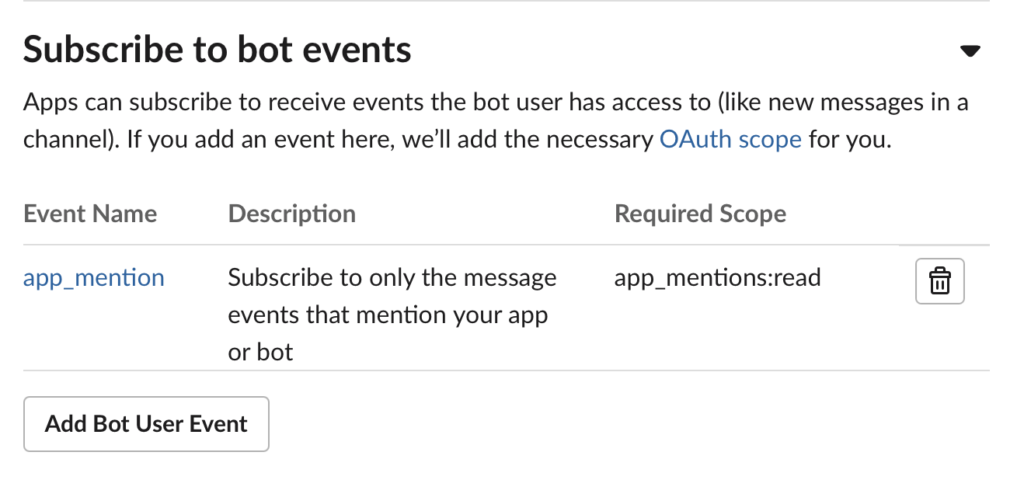Image resolution: width=1024 pixels, height=480 pixels.
Task: Select the Required Scope column header
Action: coord(700,213)
